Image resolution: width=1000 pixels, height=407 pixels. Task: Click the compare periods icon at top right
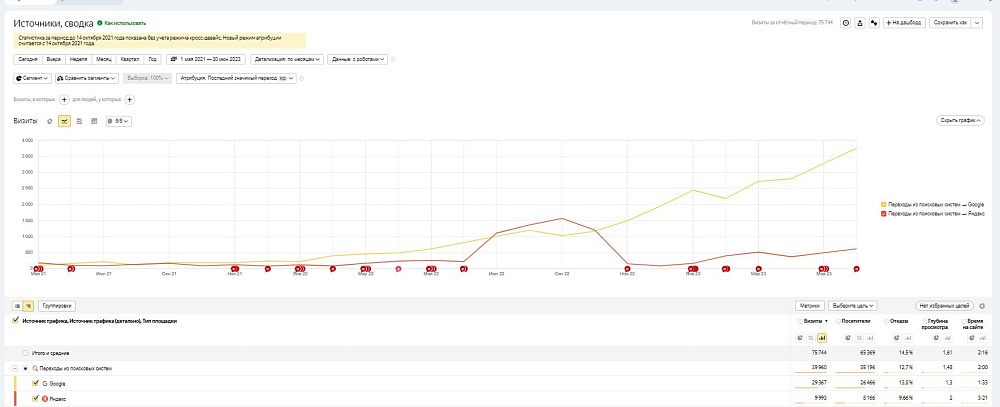[873, 22]
